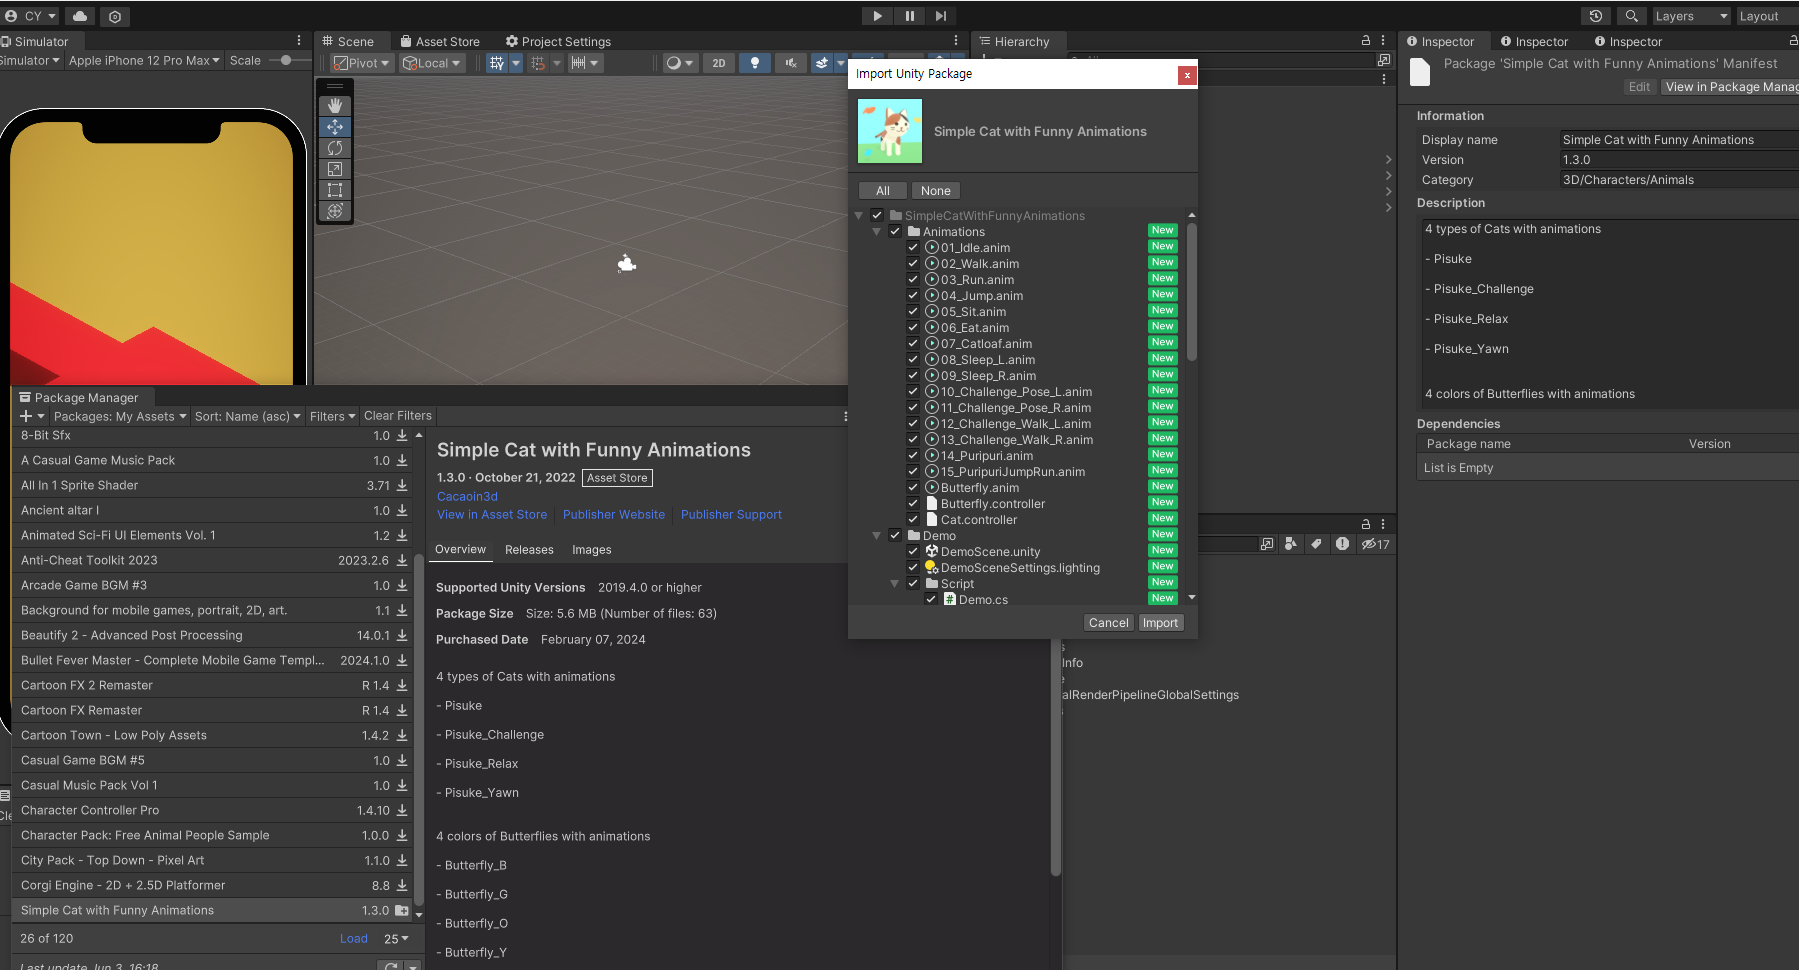This screenshot has height=970, width=1799.
Task: Select the Scale tool in Scene view
Action: (x=335, y=169)
